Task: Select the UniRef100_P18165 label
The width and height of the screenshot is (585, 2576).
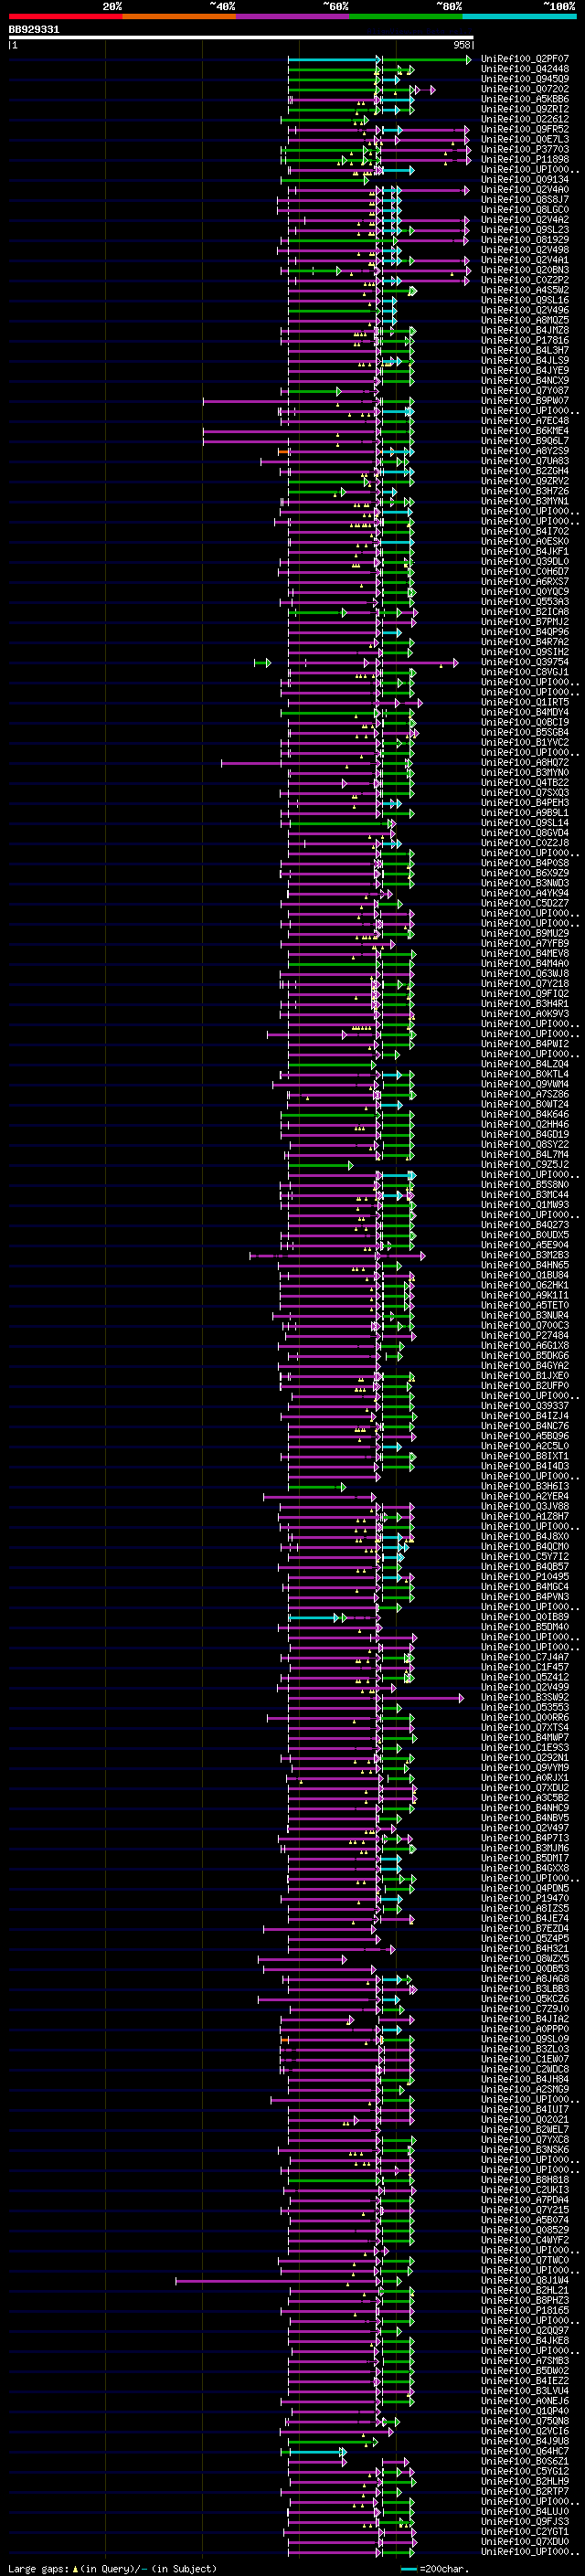Action: click(x=524, y=2310)
